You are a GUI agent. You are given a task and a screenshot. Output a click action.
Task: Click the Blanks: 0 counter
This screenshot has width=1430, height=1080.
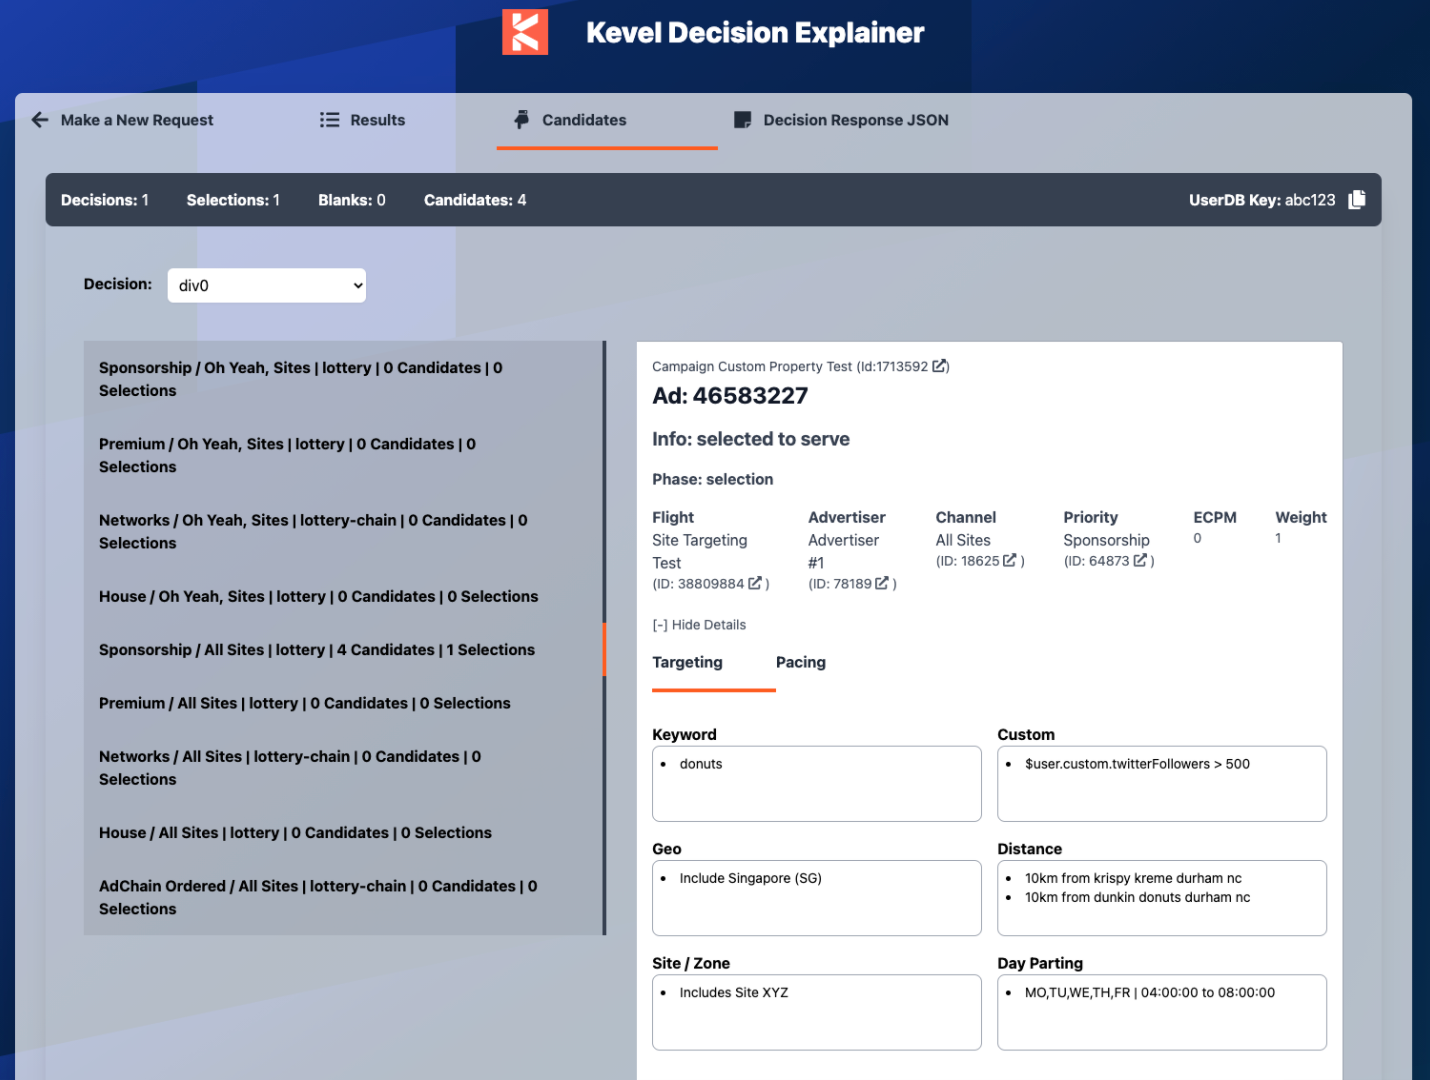coord(352,200)
